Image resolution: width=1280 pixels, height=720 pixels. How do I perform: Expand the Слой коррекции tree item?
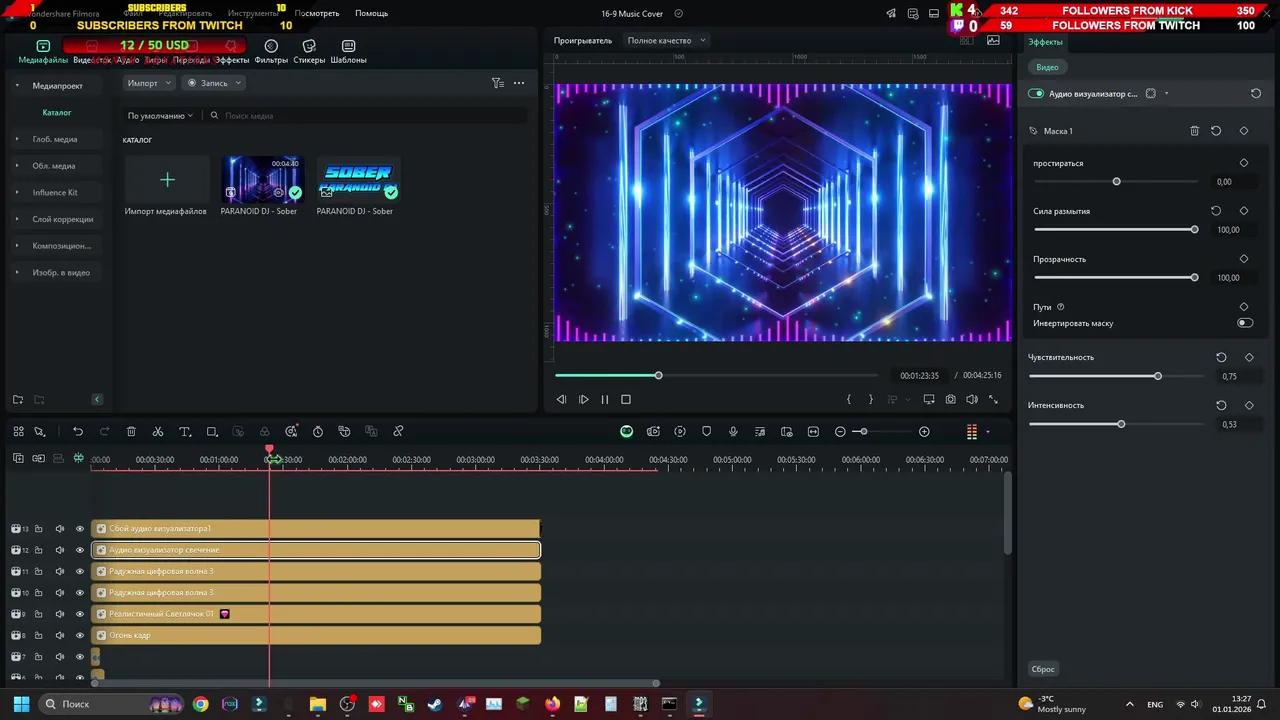(17, 219)
